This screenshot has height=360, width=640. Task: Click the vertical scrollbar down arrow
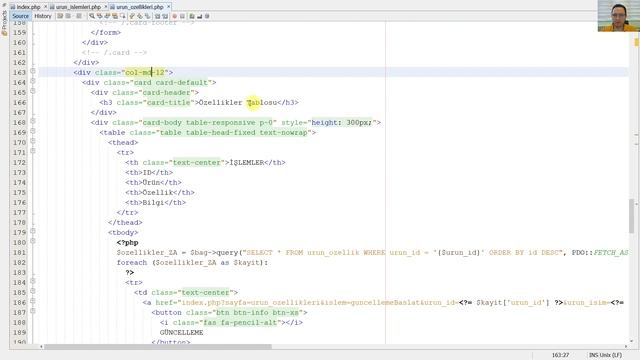coord(631,341)
